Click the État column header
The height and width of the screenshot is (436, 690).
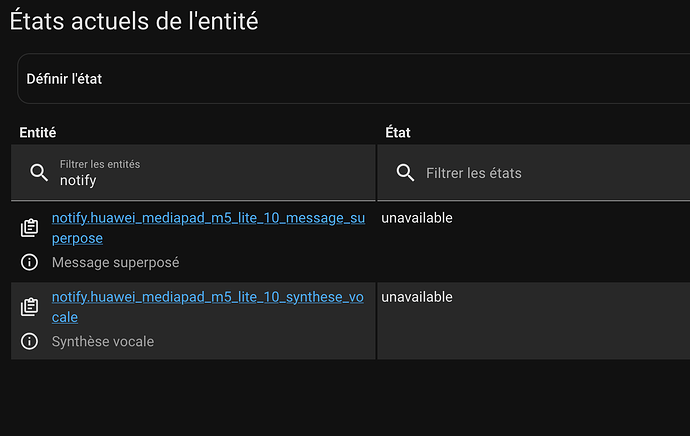click(x=398, y=132)
